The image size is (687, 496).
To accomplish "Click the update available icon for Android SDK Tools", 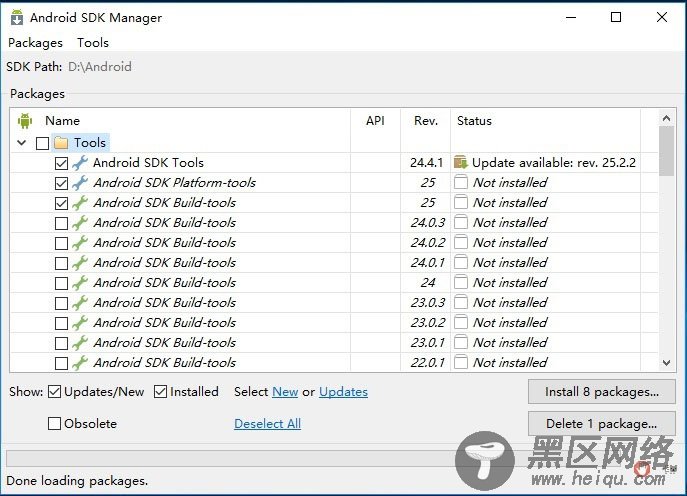I will pyautogui.click(x=461, y=163).
